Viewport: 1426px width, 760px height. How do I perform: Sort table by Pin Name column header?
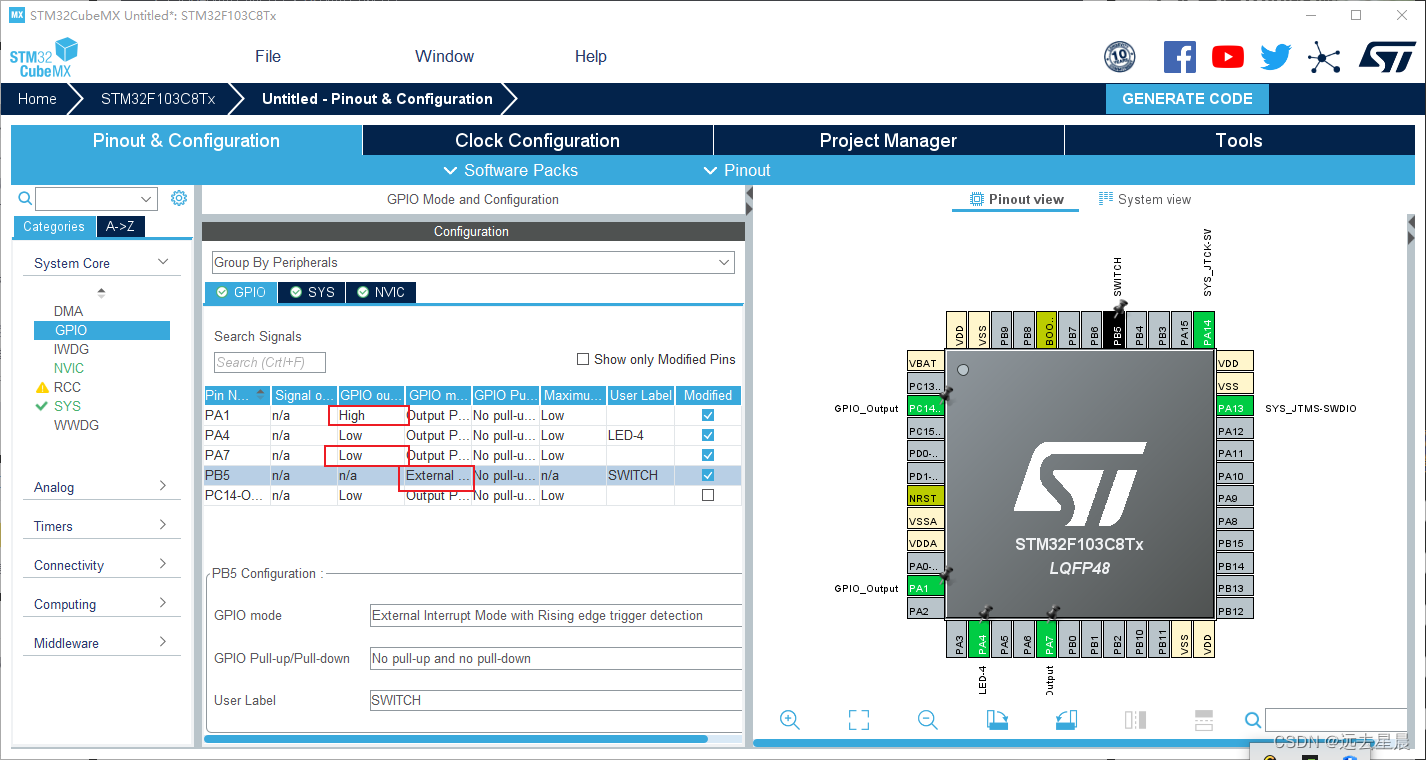237,395
